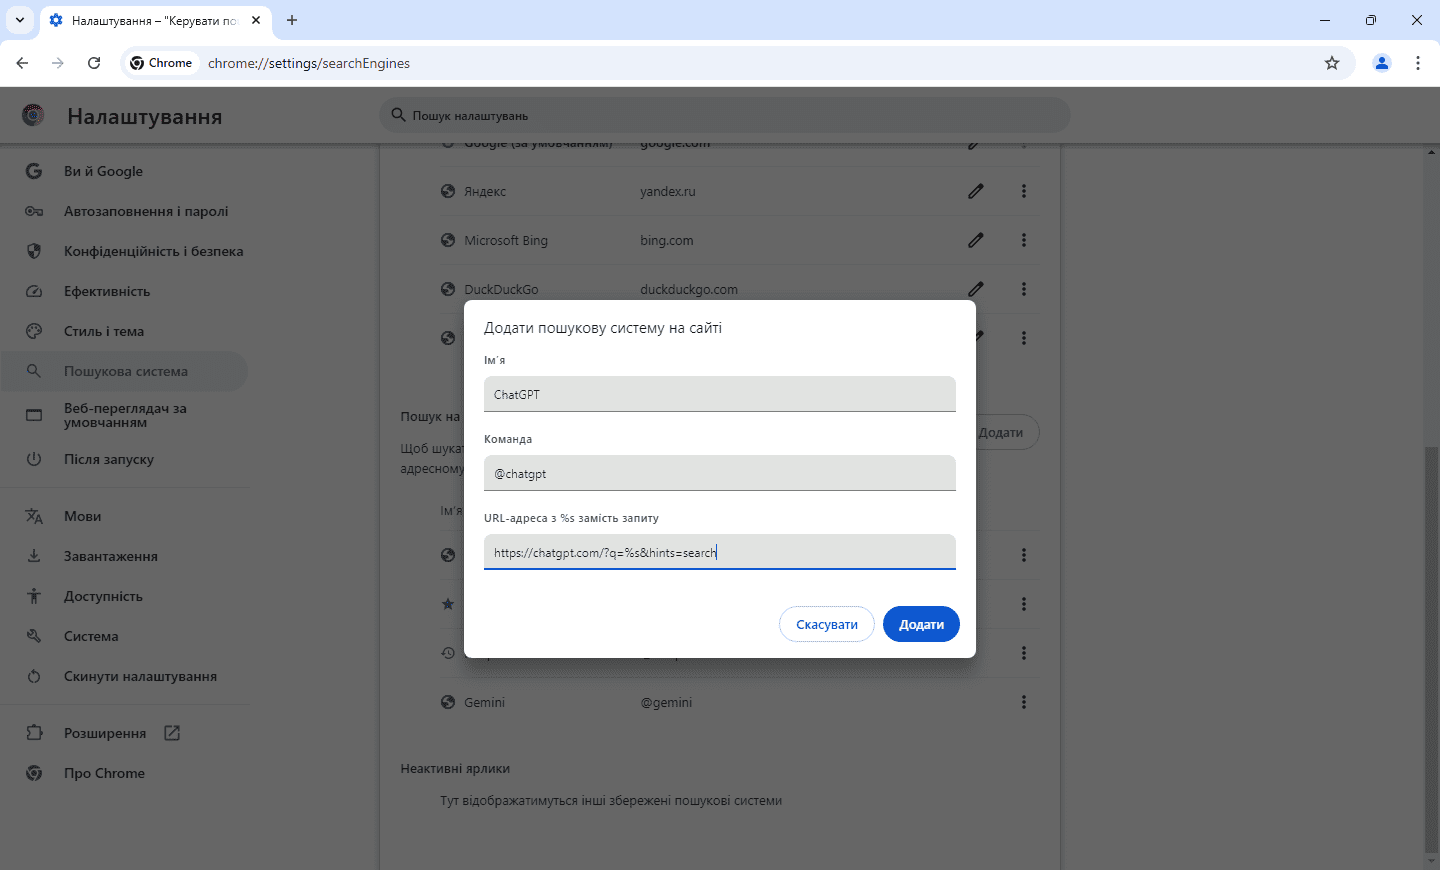Screen dimensions: 1440x870
Task: Open the Chrome profile avatar menu
Action: point(1382,63)
